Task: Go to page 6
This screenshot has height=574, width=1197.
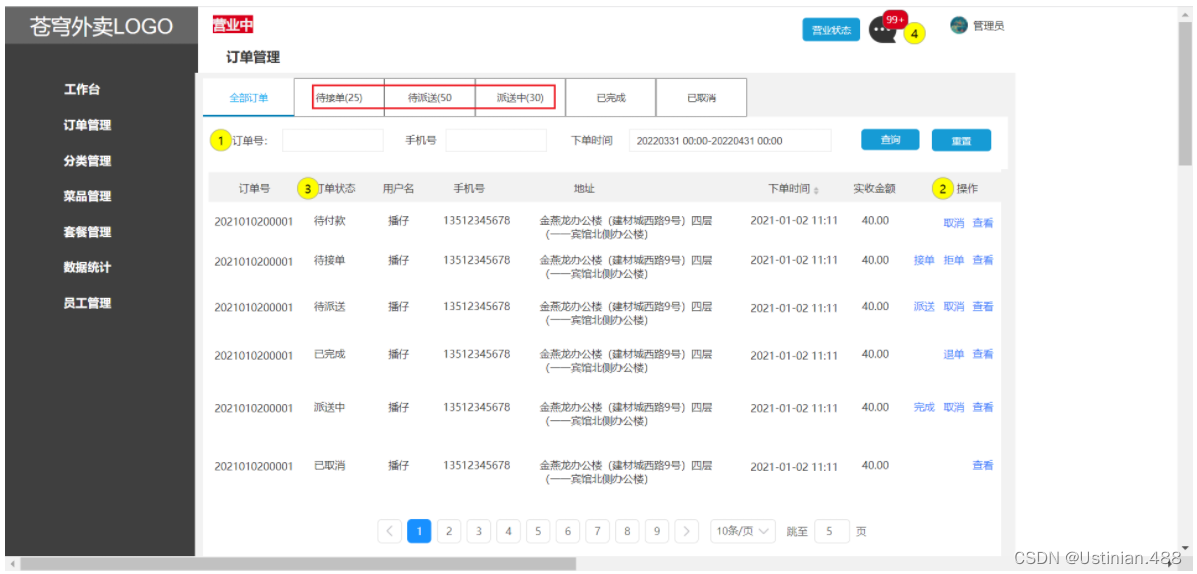Action: point(567,531)
